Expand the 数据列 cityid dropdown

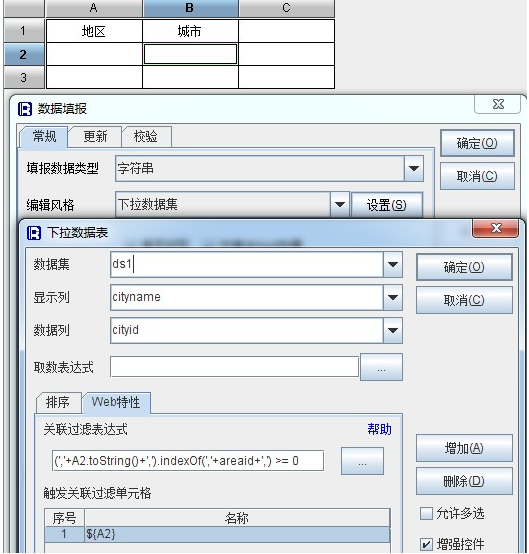393,330
